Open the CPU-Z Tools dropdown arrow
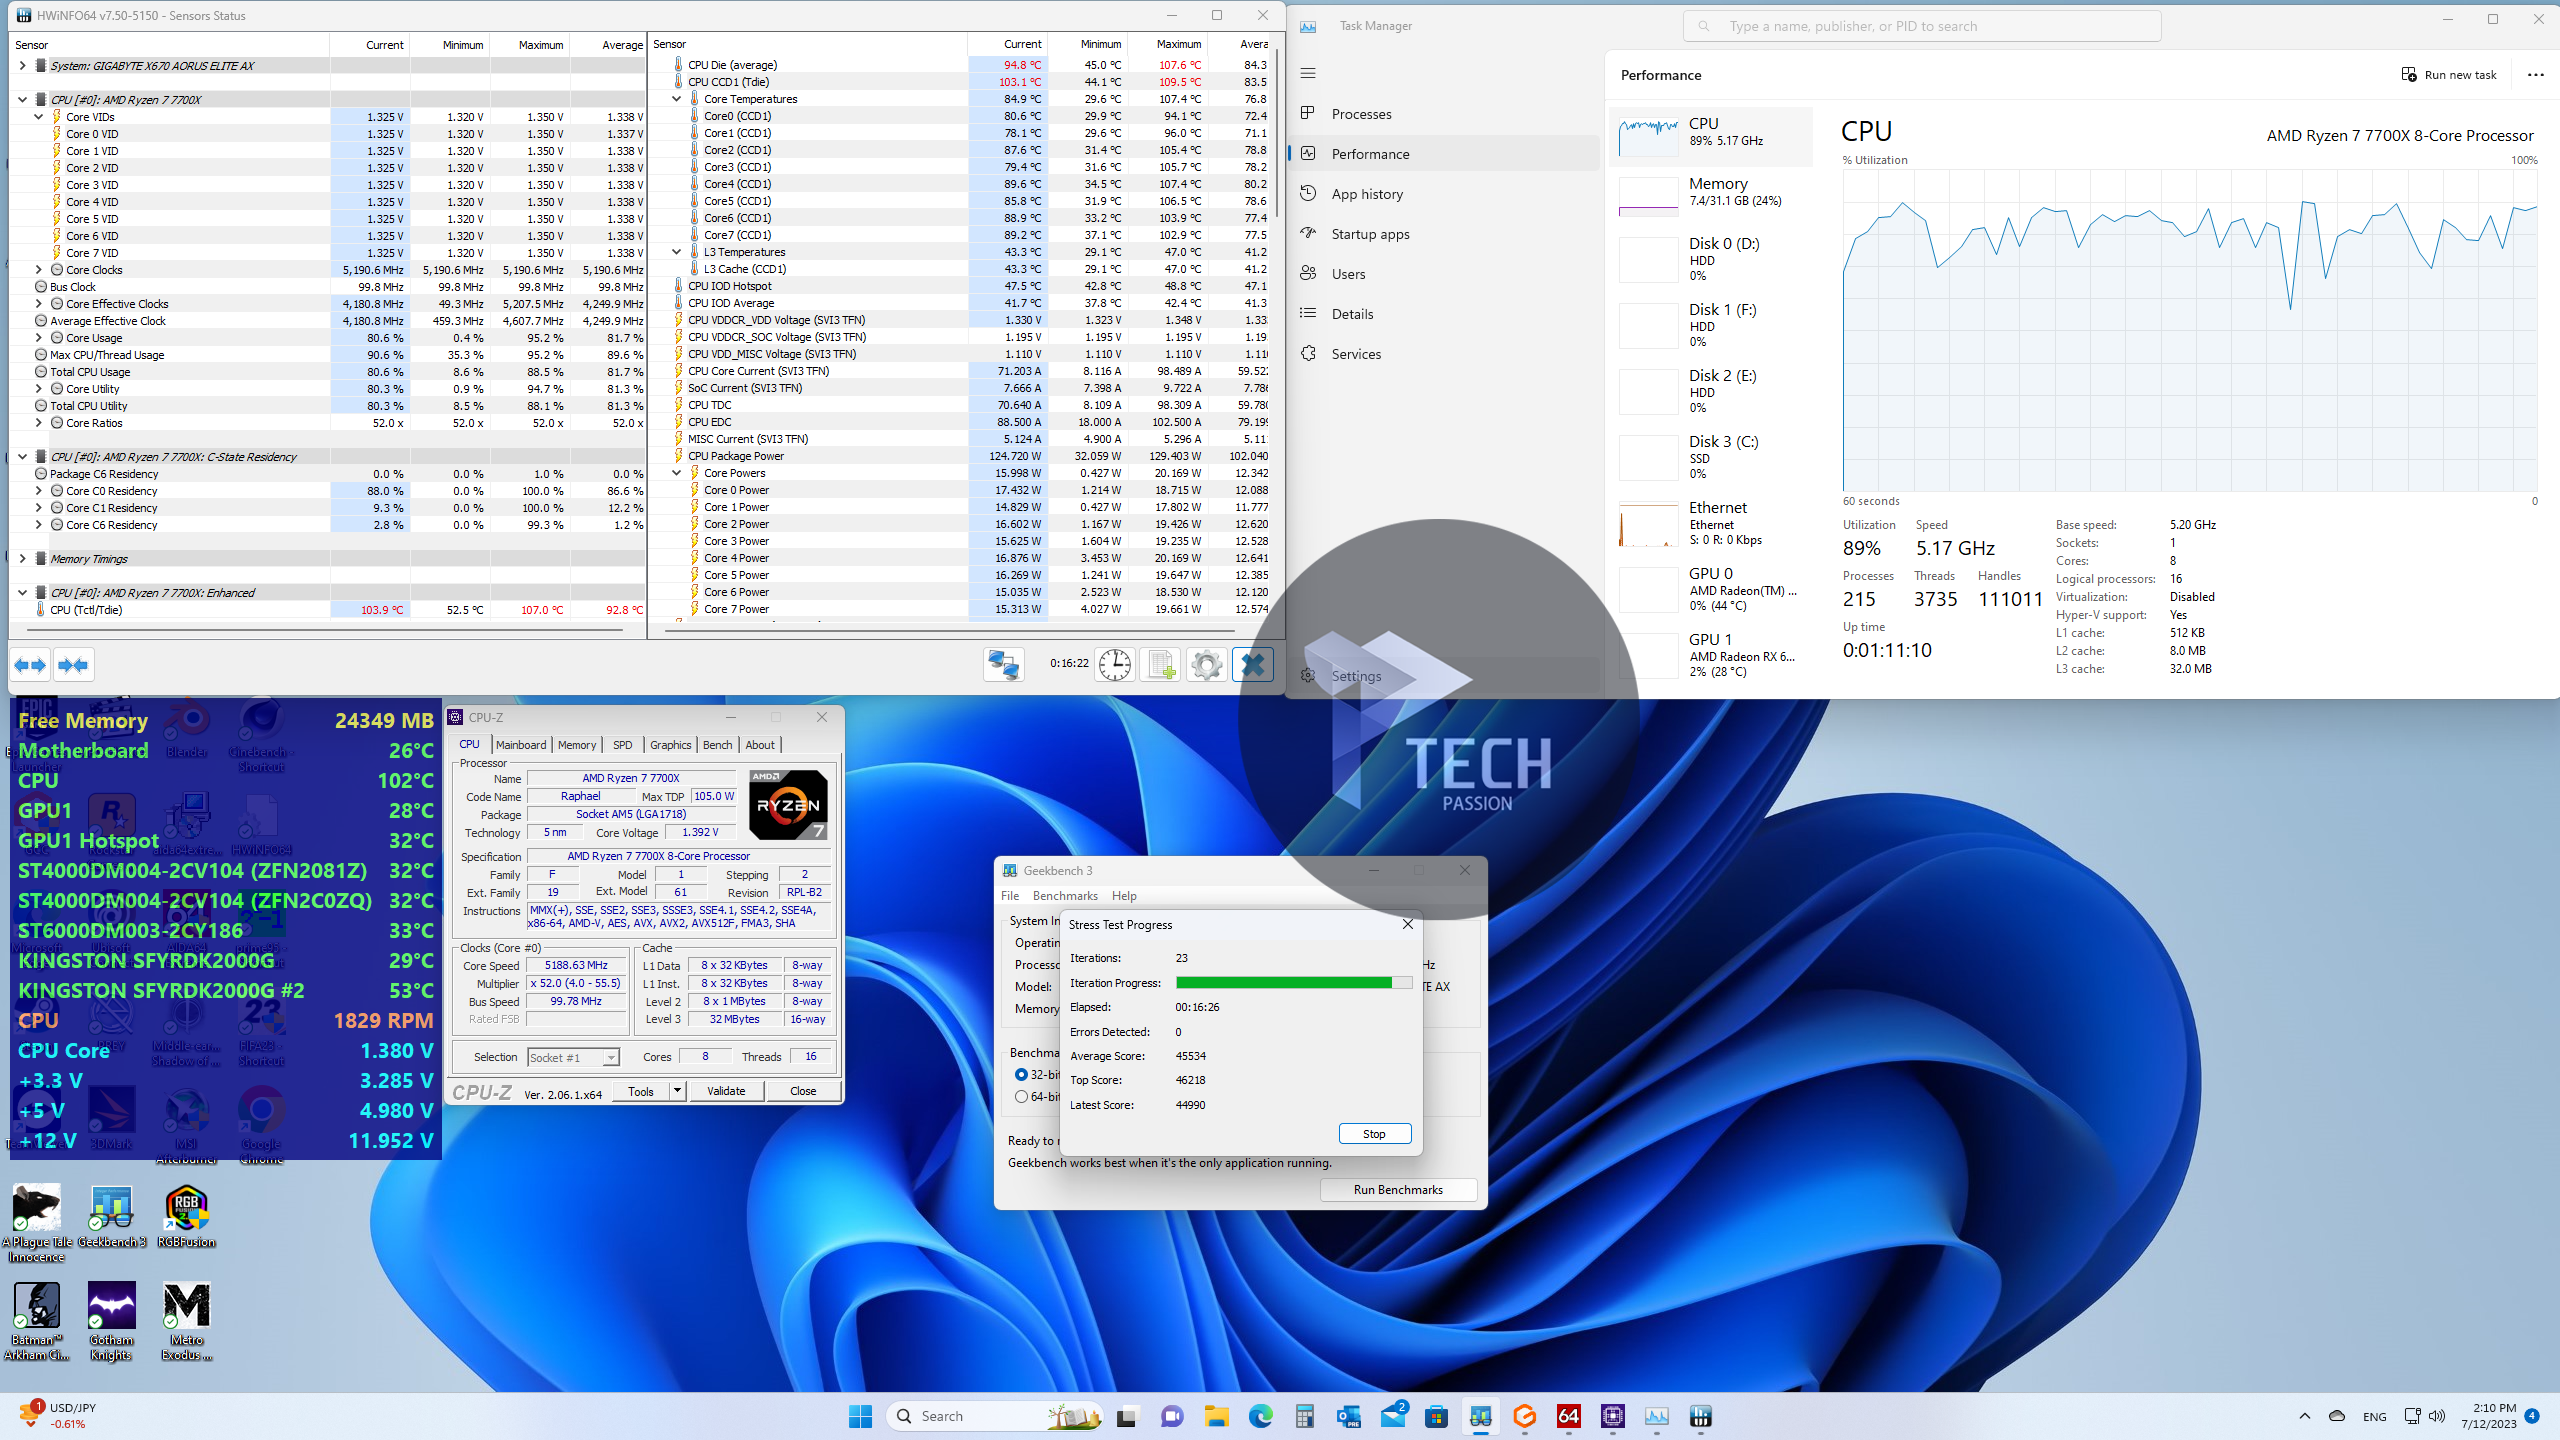The image size is (2560, 1440). [x=677, y=1091]
